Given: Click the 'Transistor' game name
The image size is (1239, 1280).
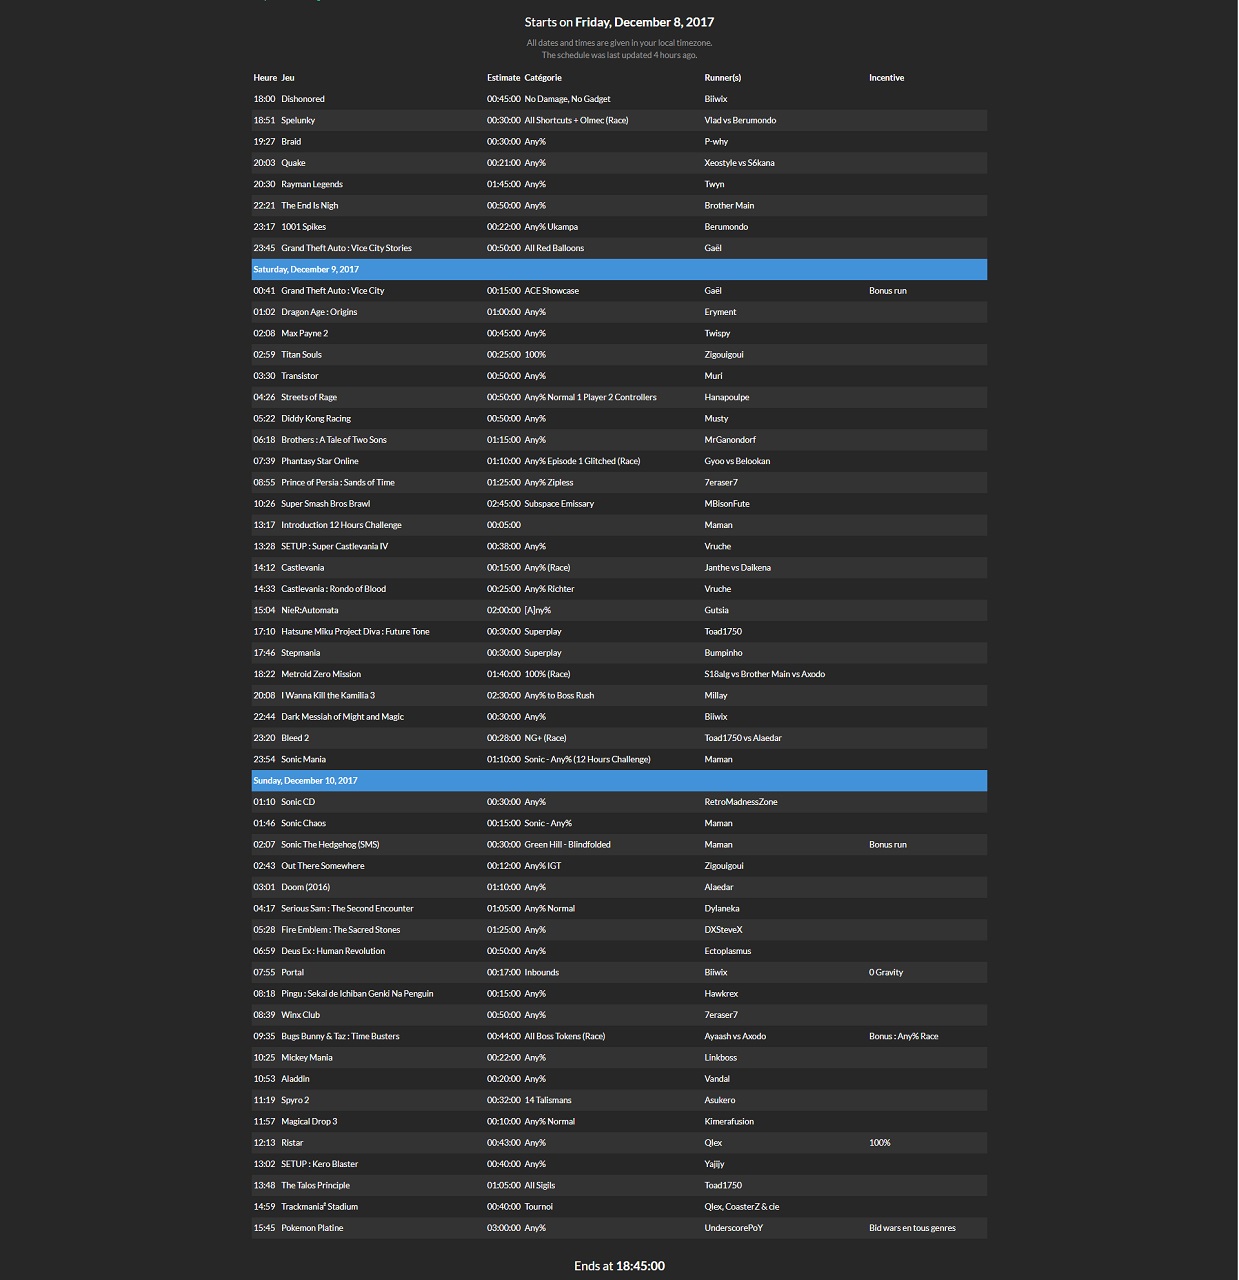Looking at the screenshot, I should pyautogui.click(x=300, y=376).
